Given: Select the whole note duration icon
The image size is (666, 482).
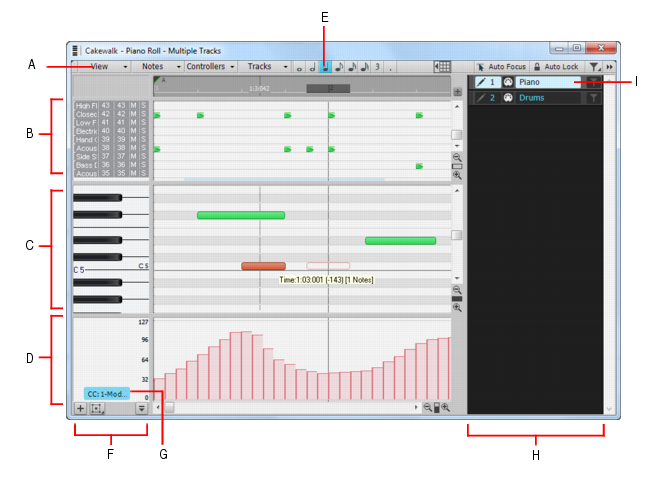Looking at the screenshot, I should click(299, 68).
